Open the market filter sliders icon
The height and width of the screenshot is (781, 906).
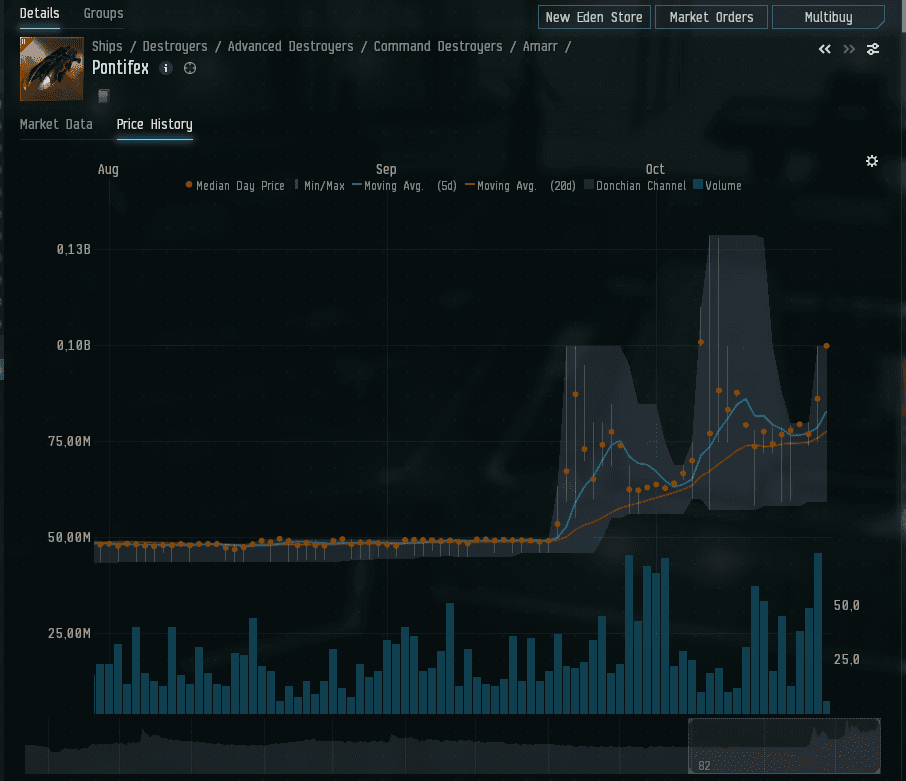coord(873,49)
